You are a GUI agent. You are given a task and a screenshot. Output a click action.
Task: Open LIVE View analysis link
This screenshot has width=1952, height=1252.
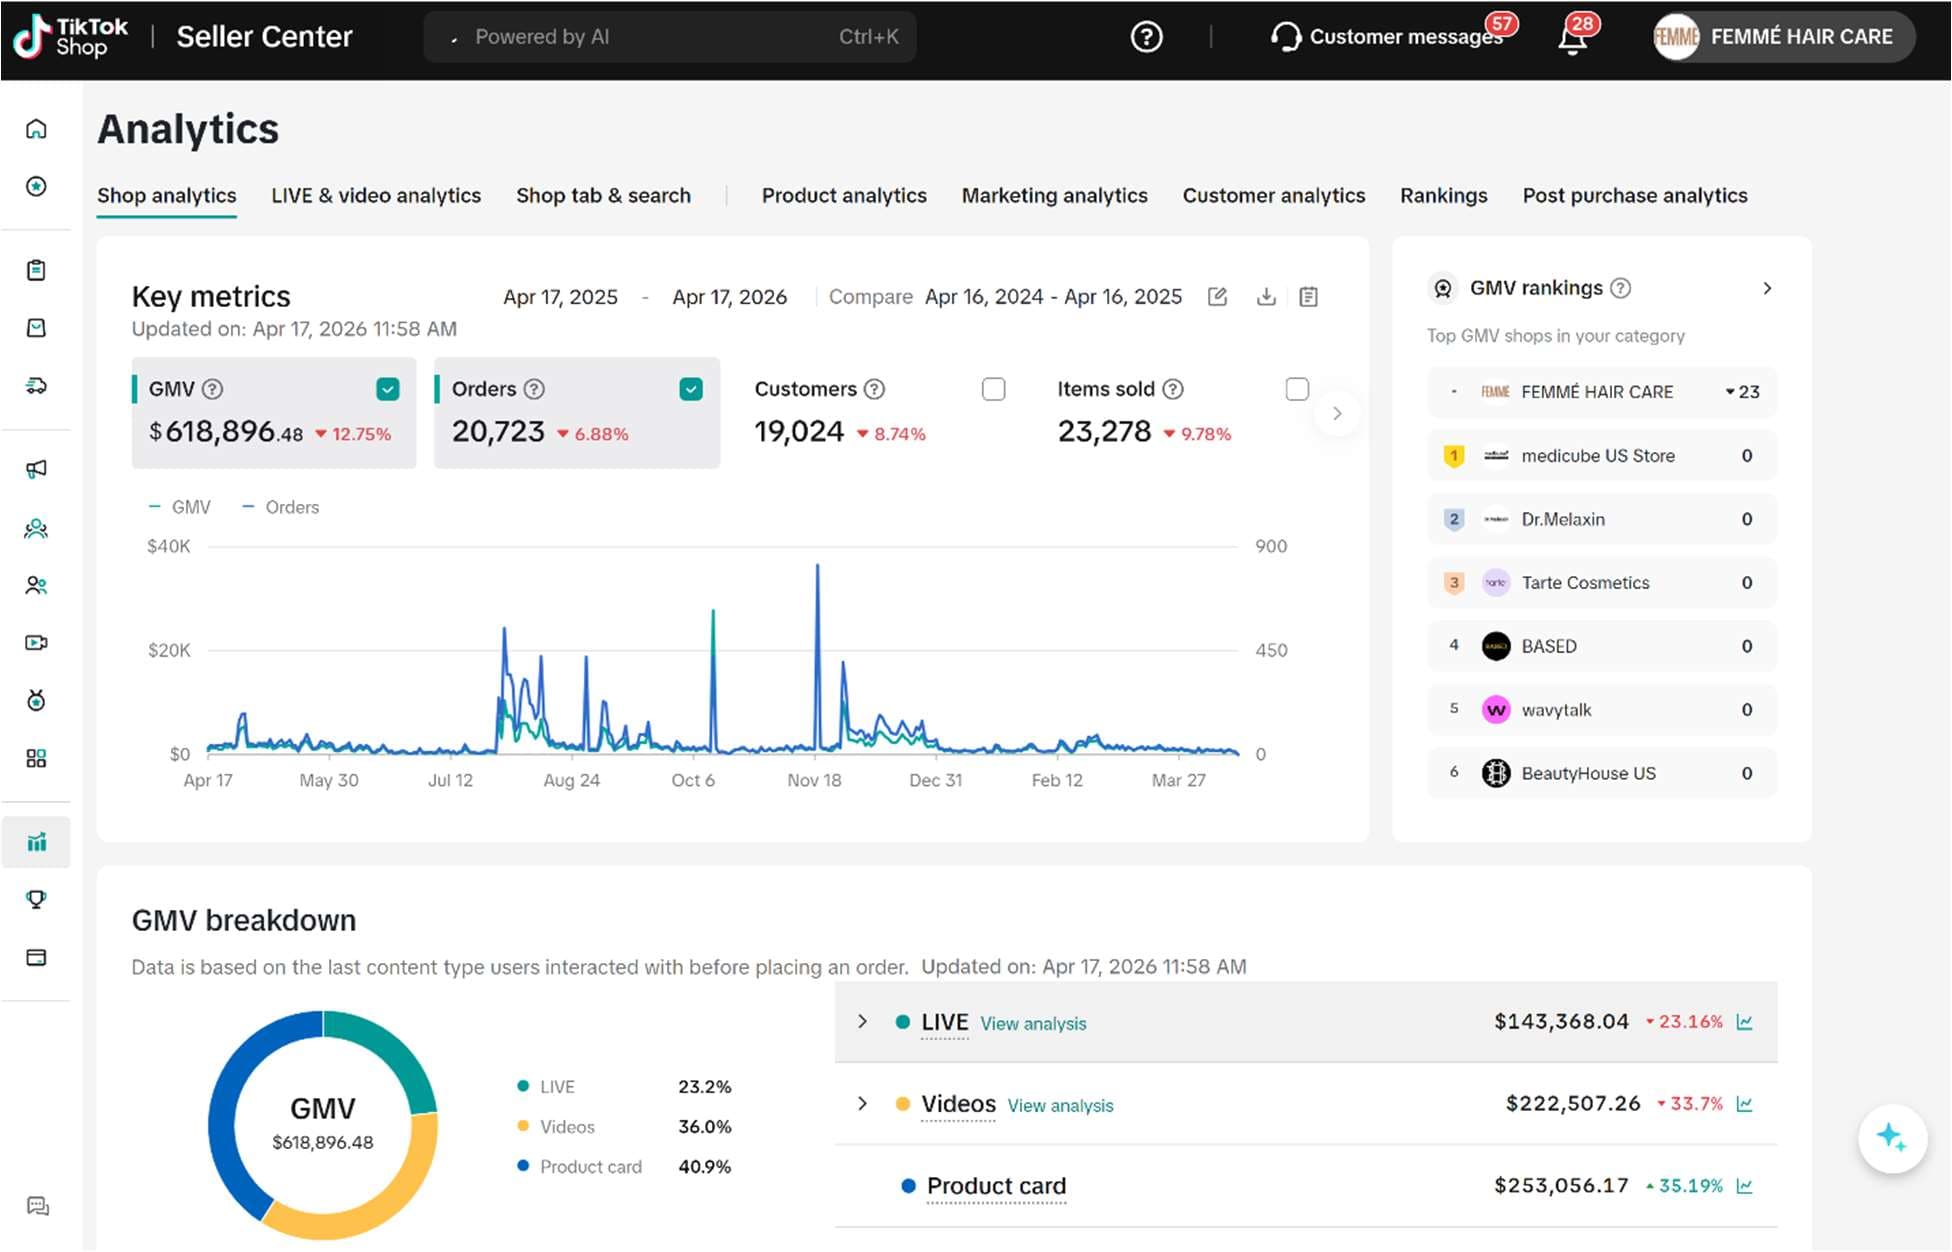1033,1024
